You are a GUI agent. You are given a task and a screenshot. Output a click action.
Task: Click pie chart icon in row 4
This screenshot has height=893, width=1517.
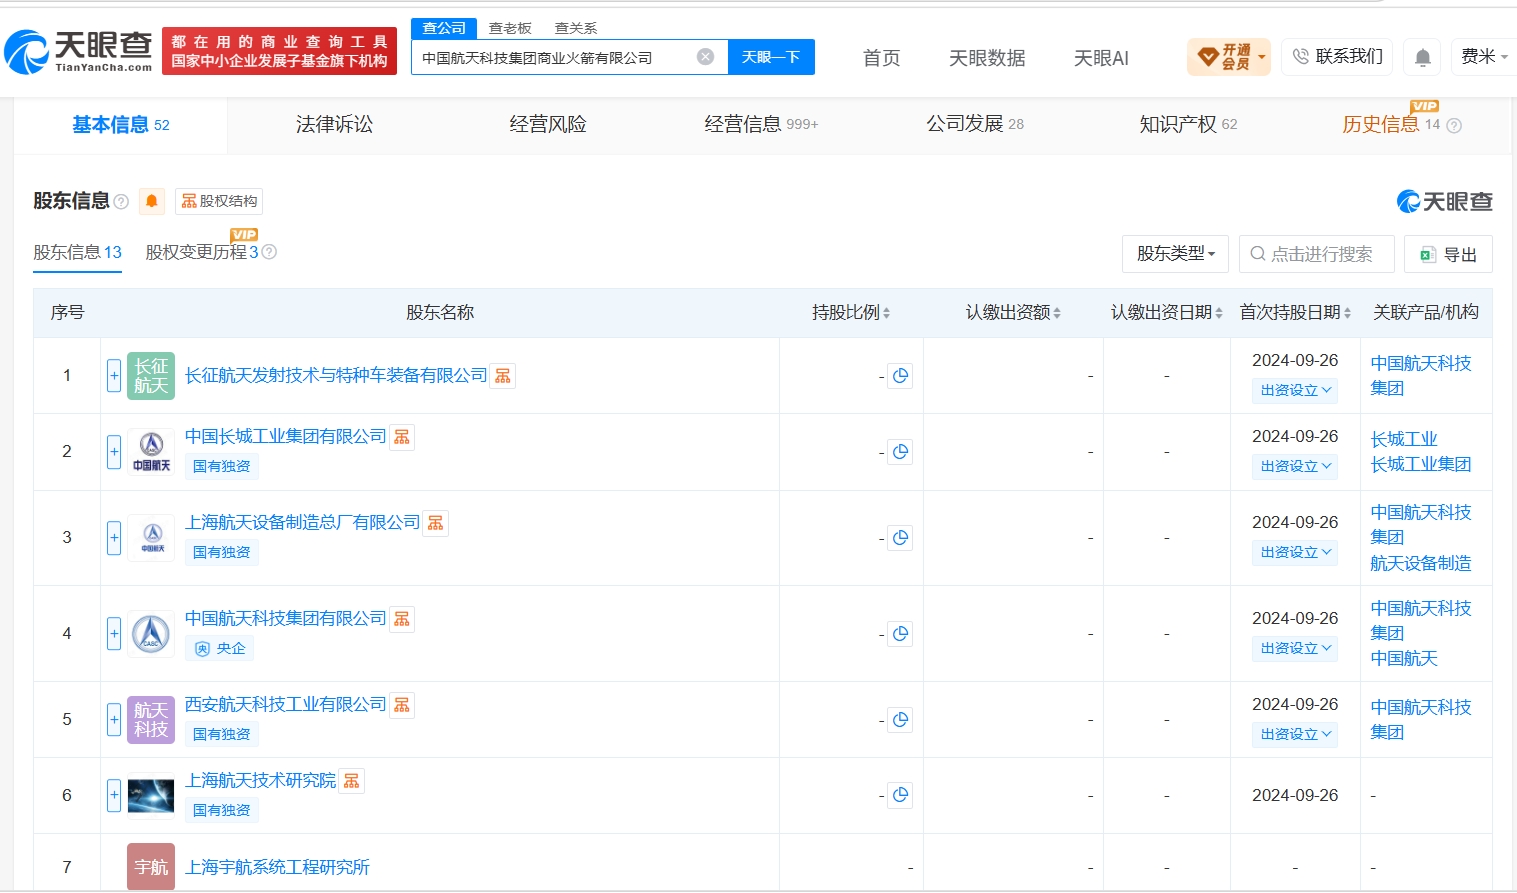click(x=900, y=634)
